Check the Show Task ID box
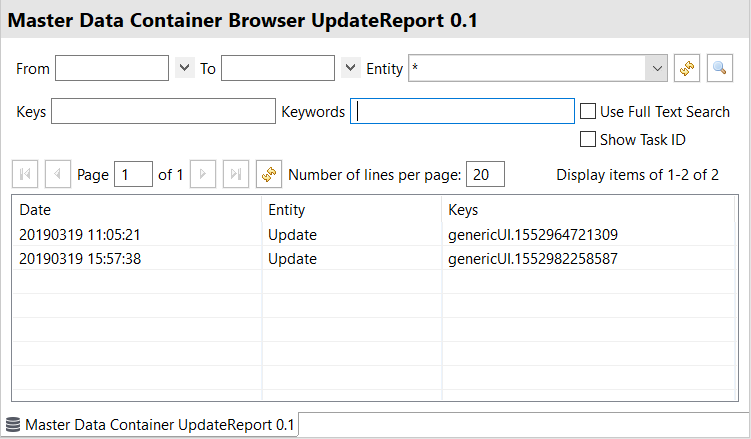 (x=589, y=139)
